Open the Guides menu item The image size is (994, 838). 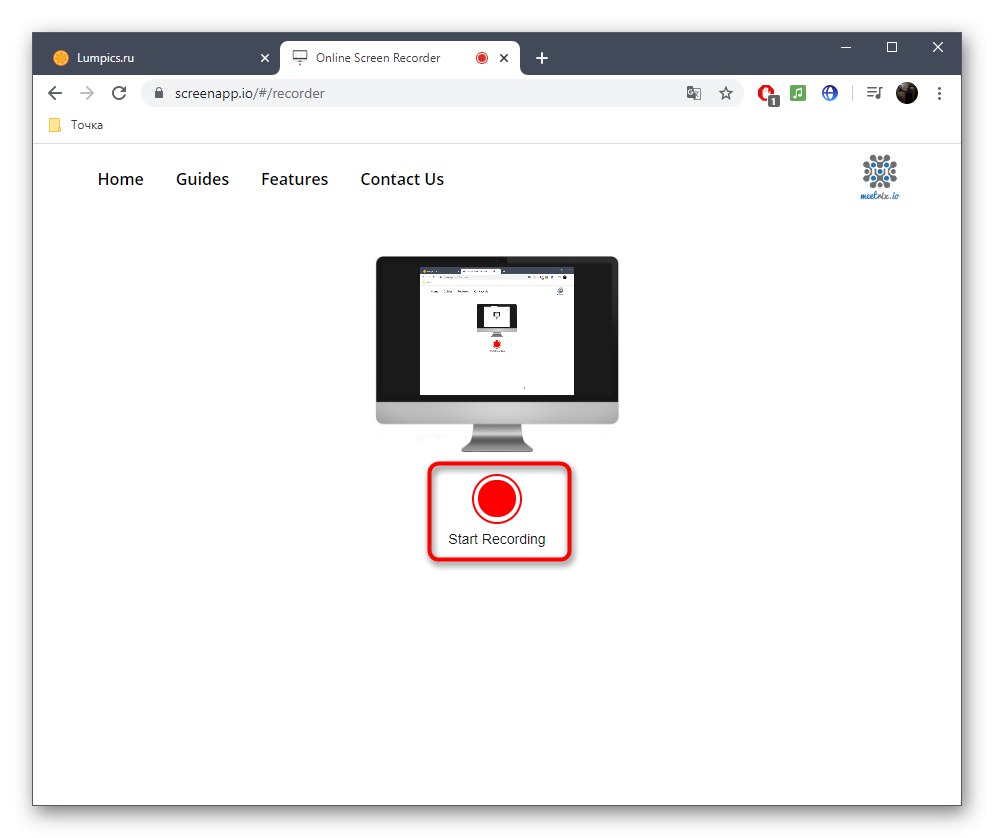coord(202,179)
